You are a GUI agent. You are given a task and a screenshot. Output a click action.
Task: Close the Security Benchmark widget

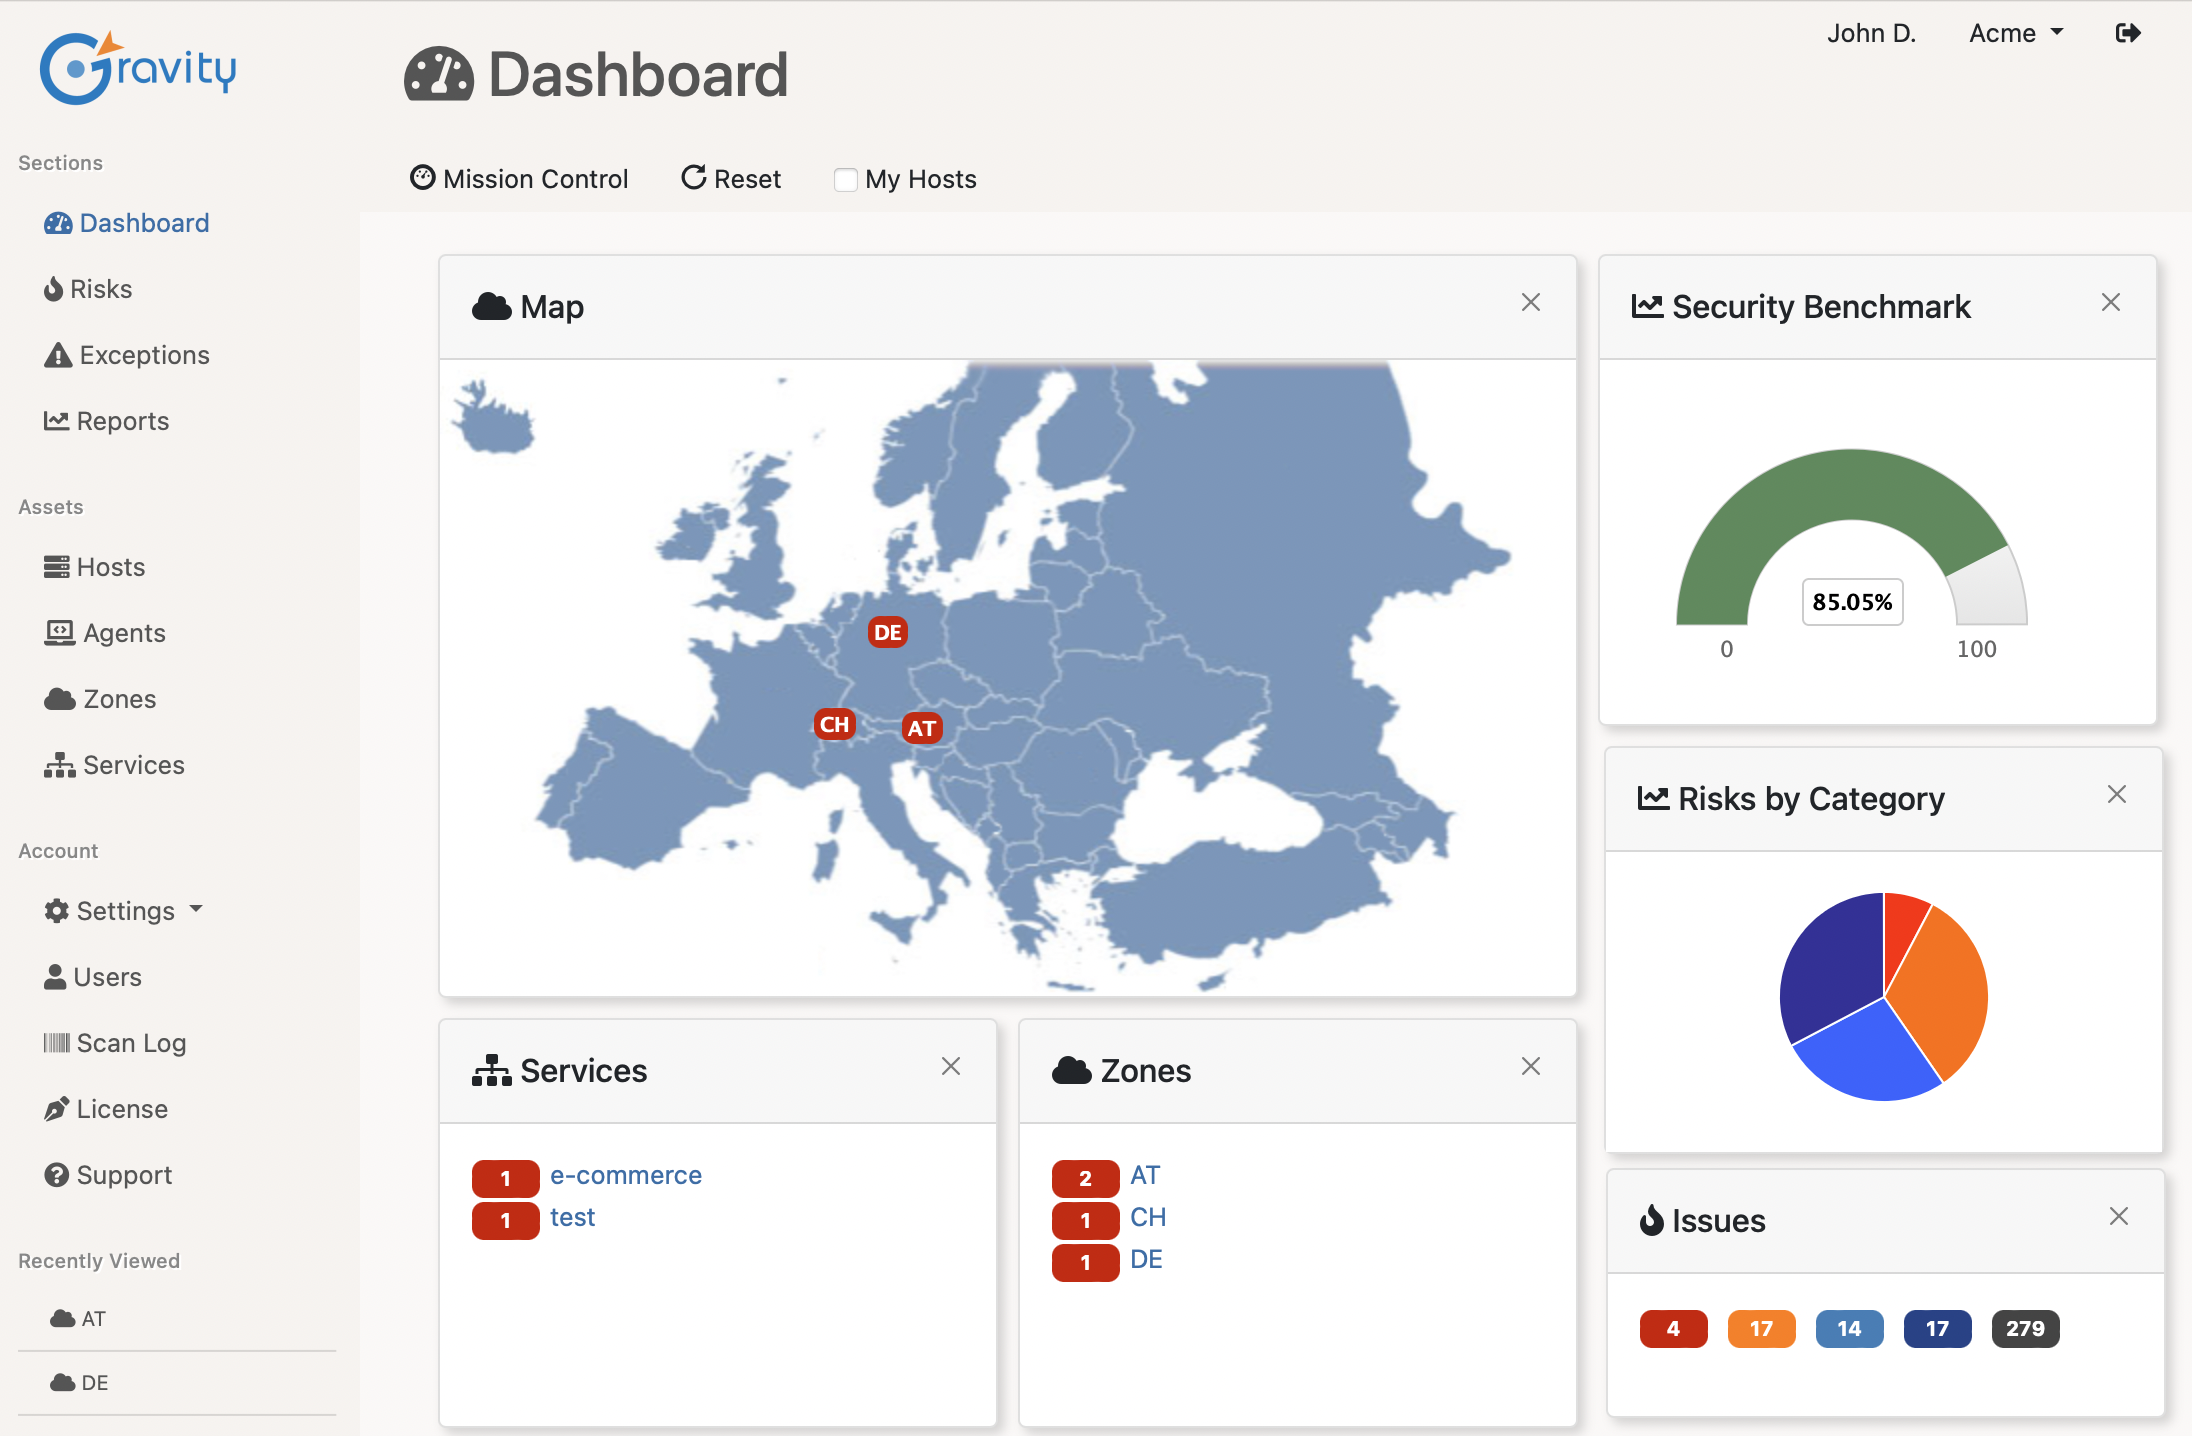[2111, 303]
